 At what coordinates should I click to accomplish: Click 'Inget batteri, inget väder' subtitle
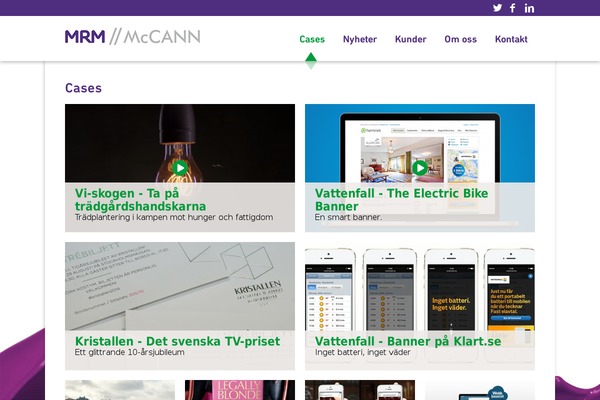(362, 352)
